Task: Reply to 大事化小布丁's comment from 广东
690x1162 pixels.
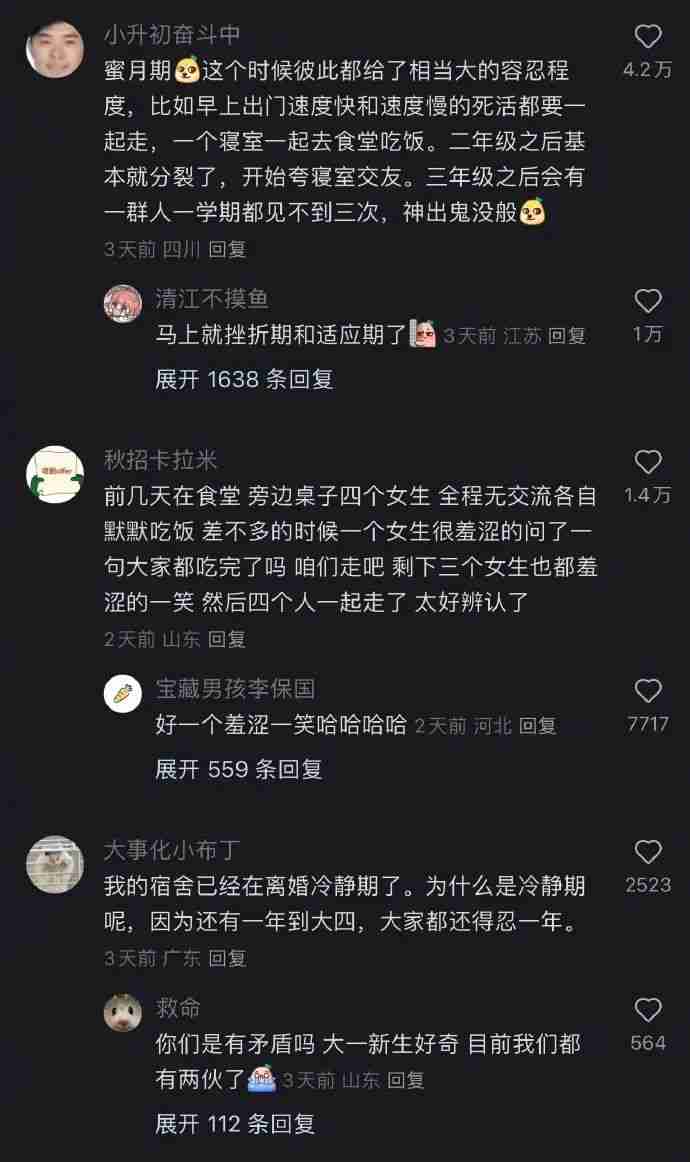Action: [227, 958]
